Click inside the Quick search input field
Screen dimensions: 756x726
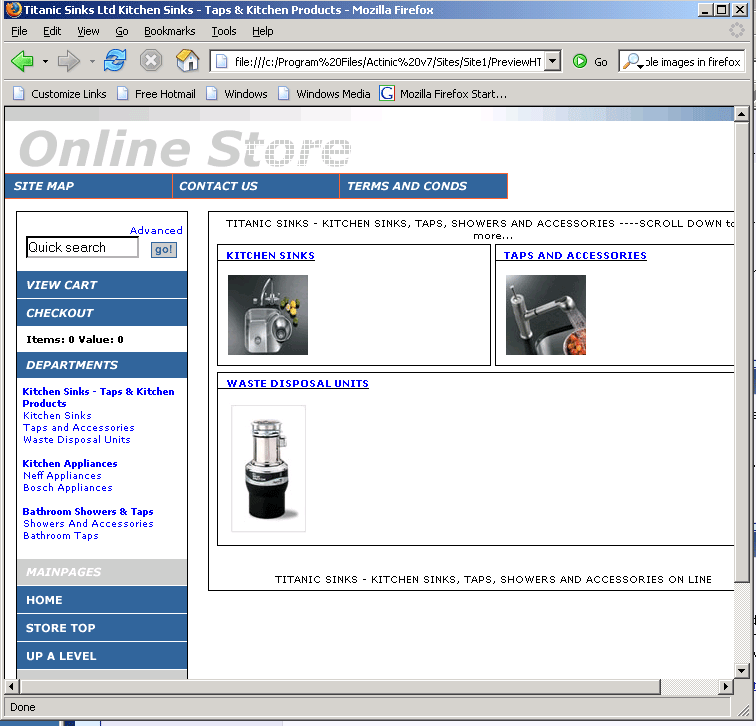82,248
